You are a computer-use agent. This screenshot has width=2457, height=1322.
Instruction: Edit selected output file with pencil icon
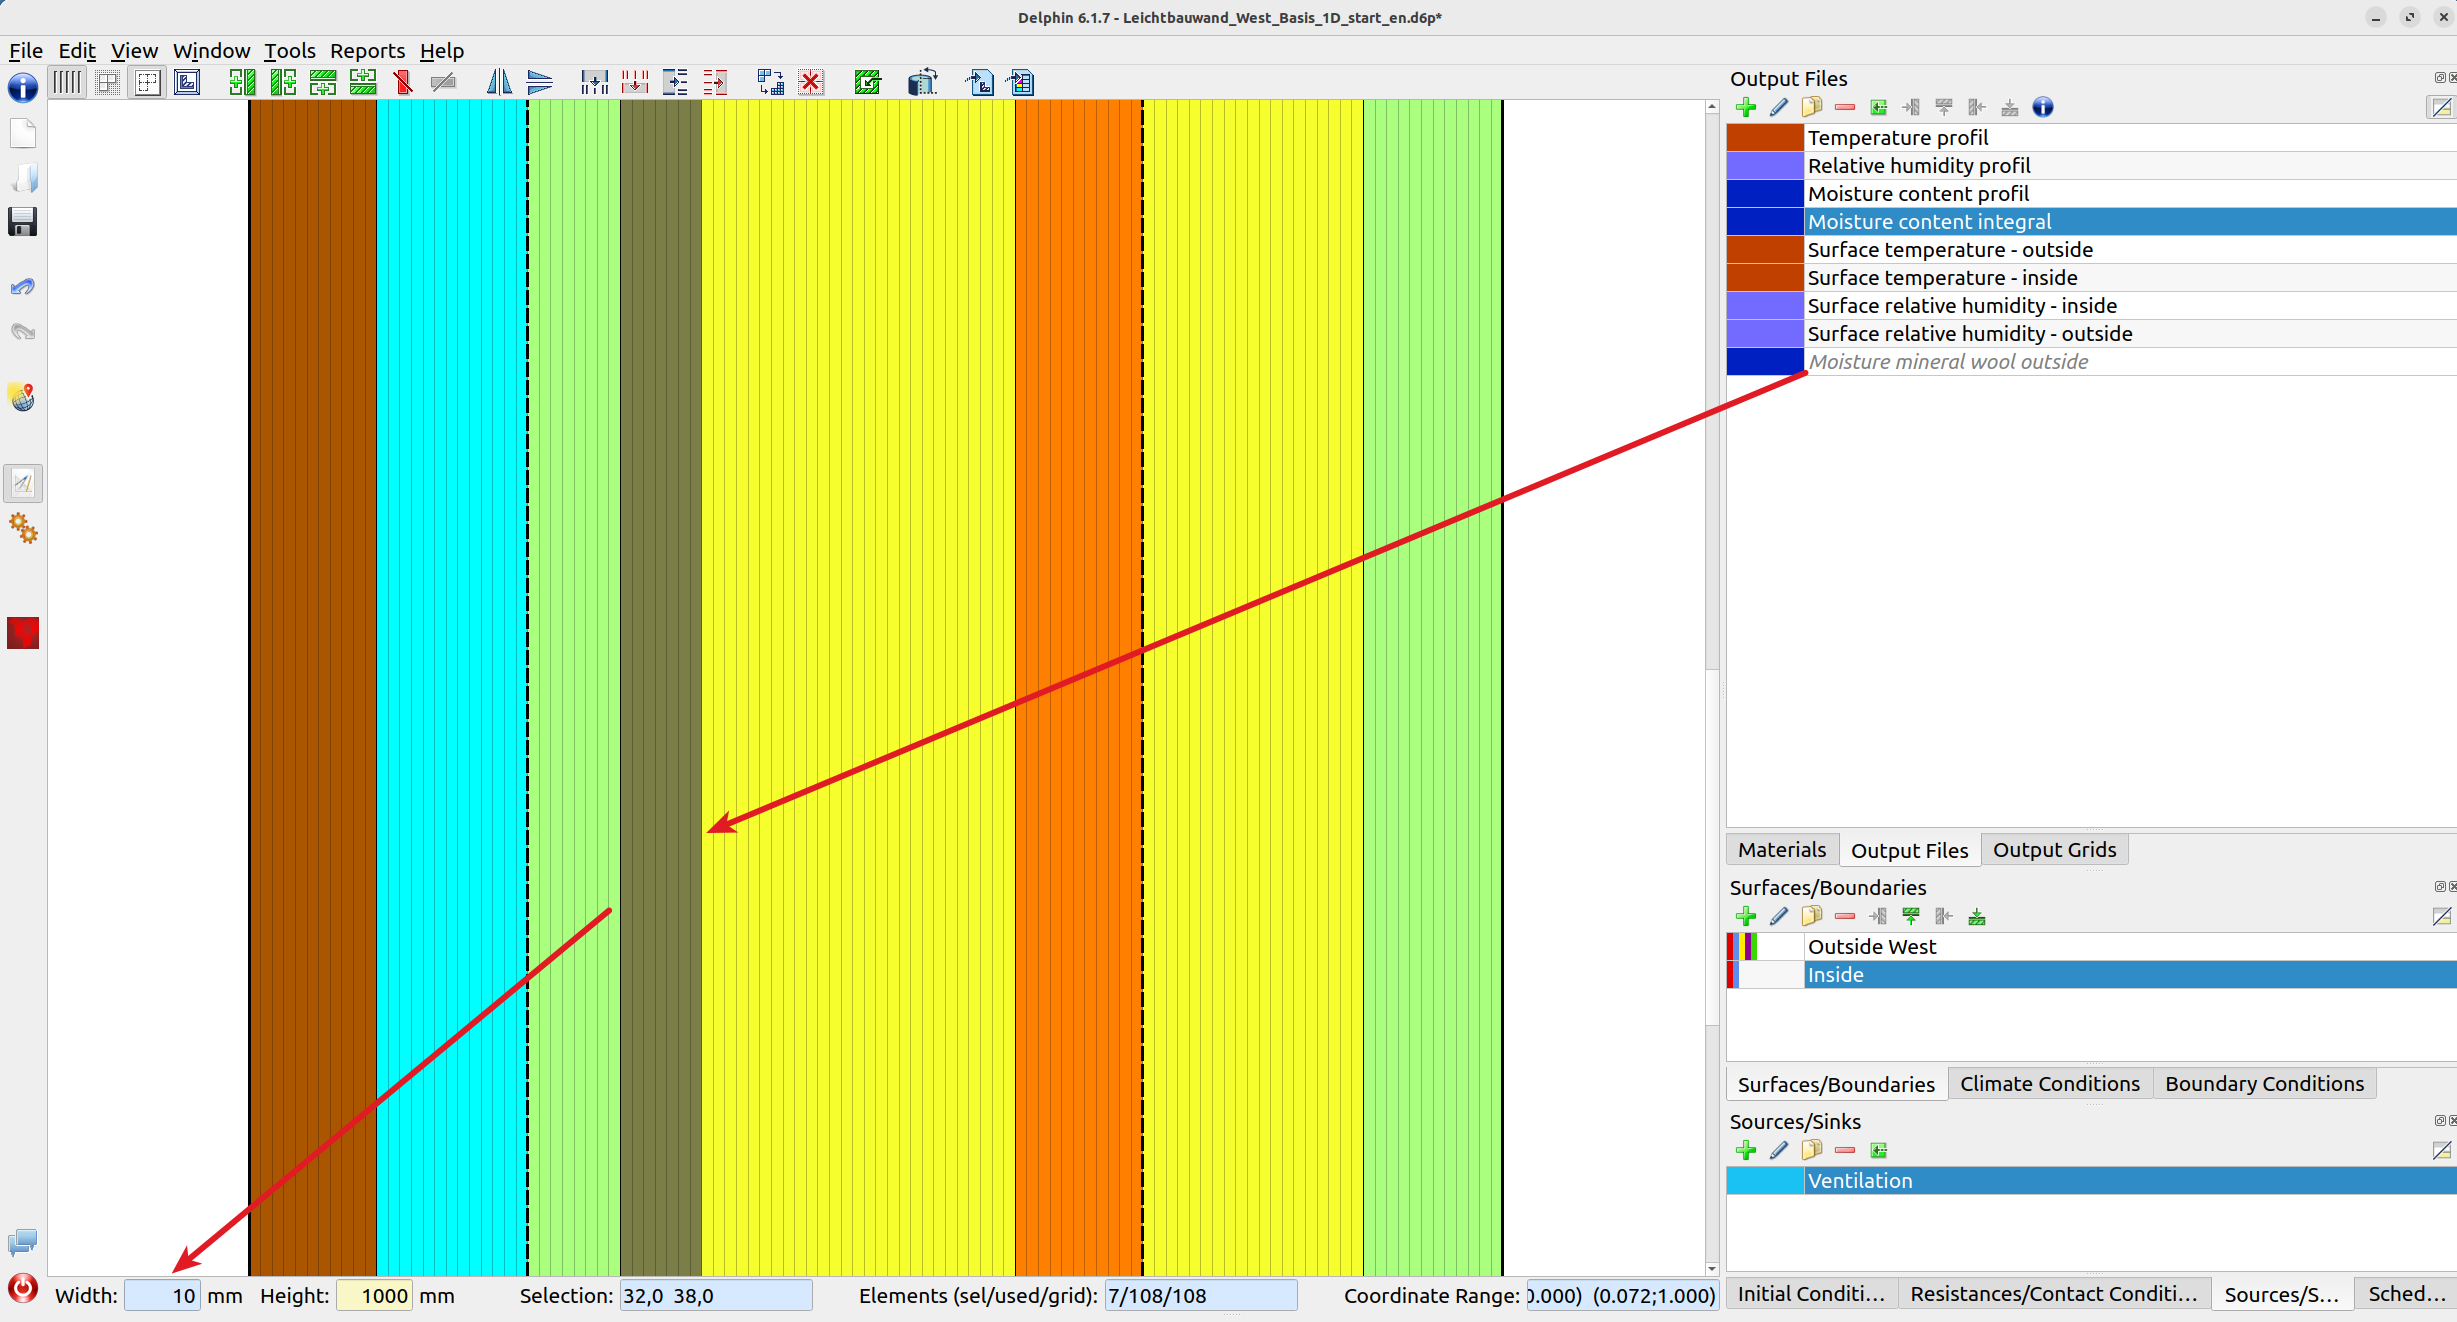tap(1779, 107)
